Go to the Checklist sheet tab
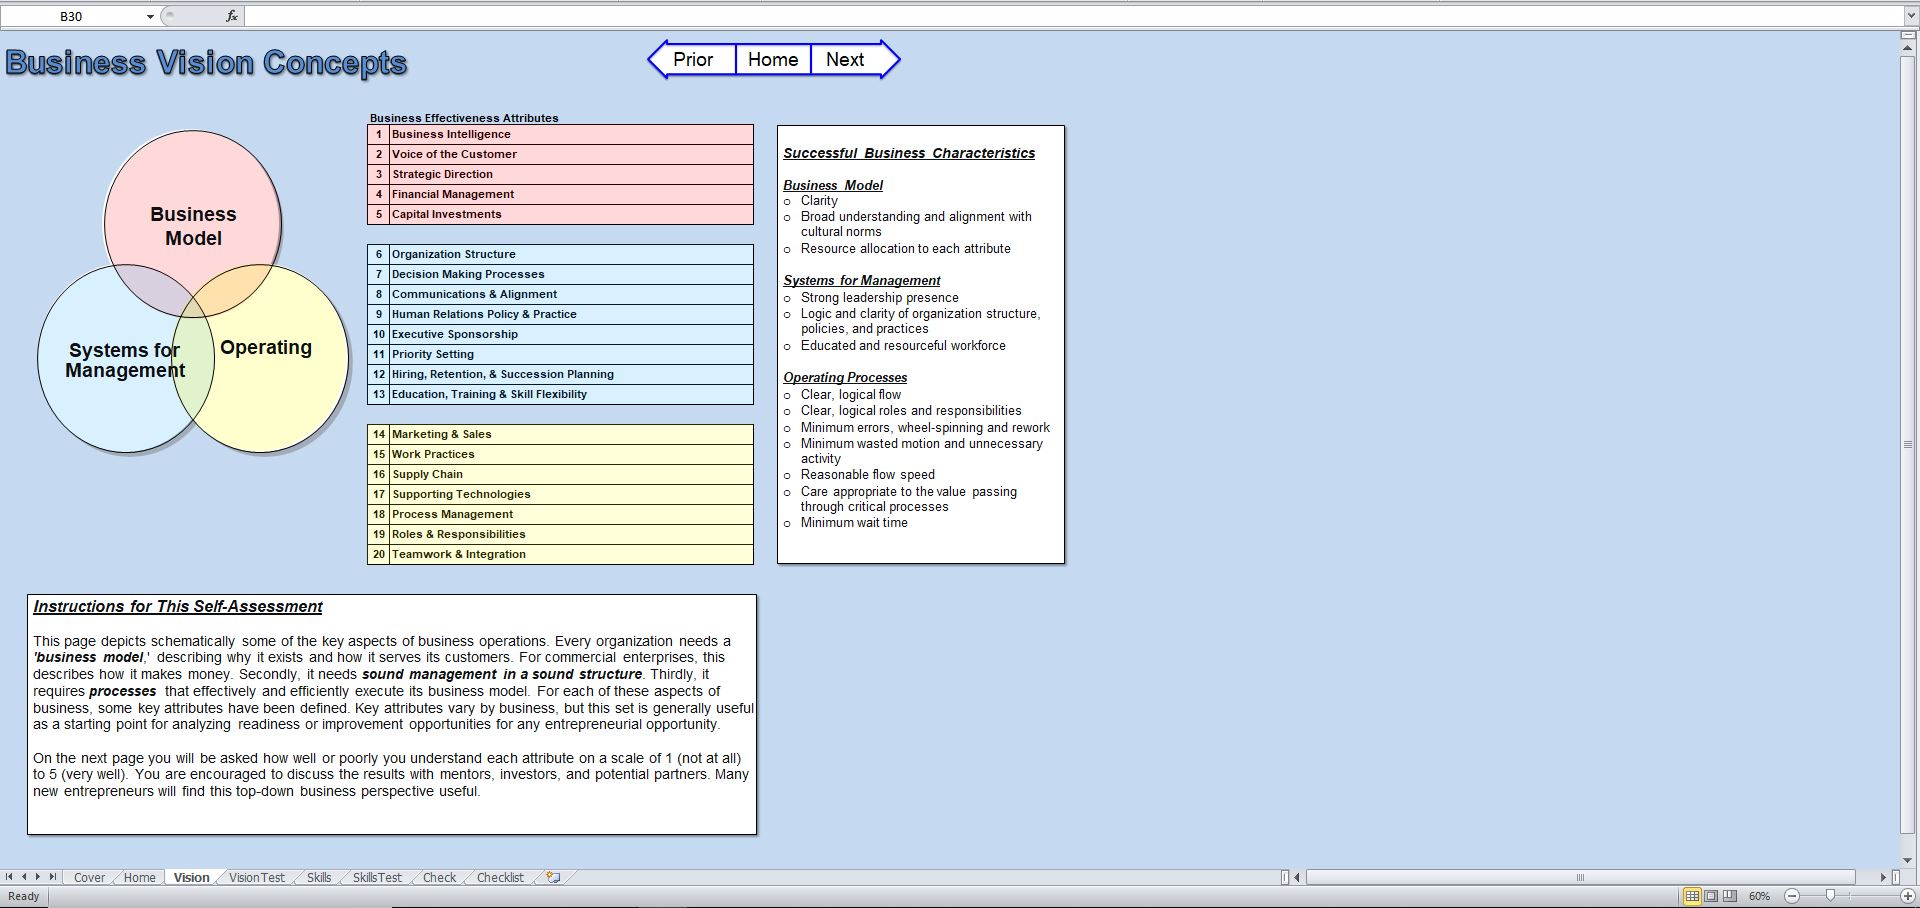The width and height of the screenshot is (1920, 908). pyautogui.click(x=500, y=878)
